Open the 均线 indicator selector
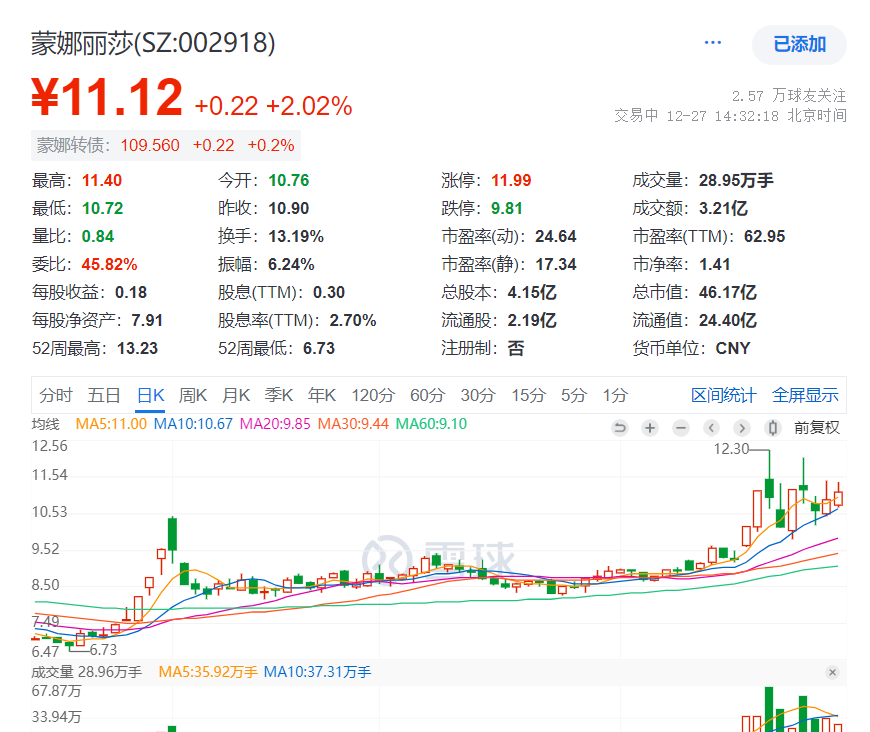 pos(46,424)
